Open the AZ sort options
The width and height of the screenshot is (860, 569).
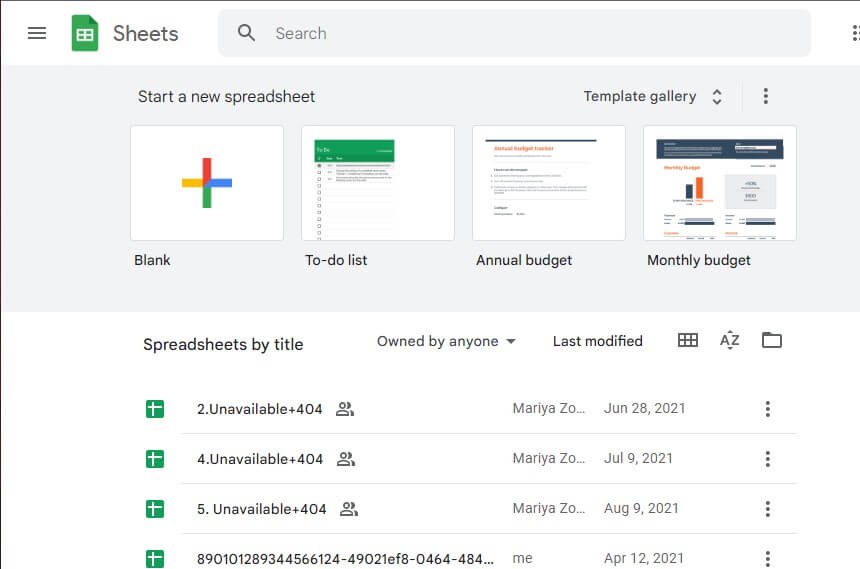(729, 341)
